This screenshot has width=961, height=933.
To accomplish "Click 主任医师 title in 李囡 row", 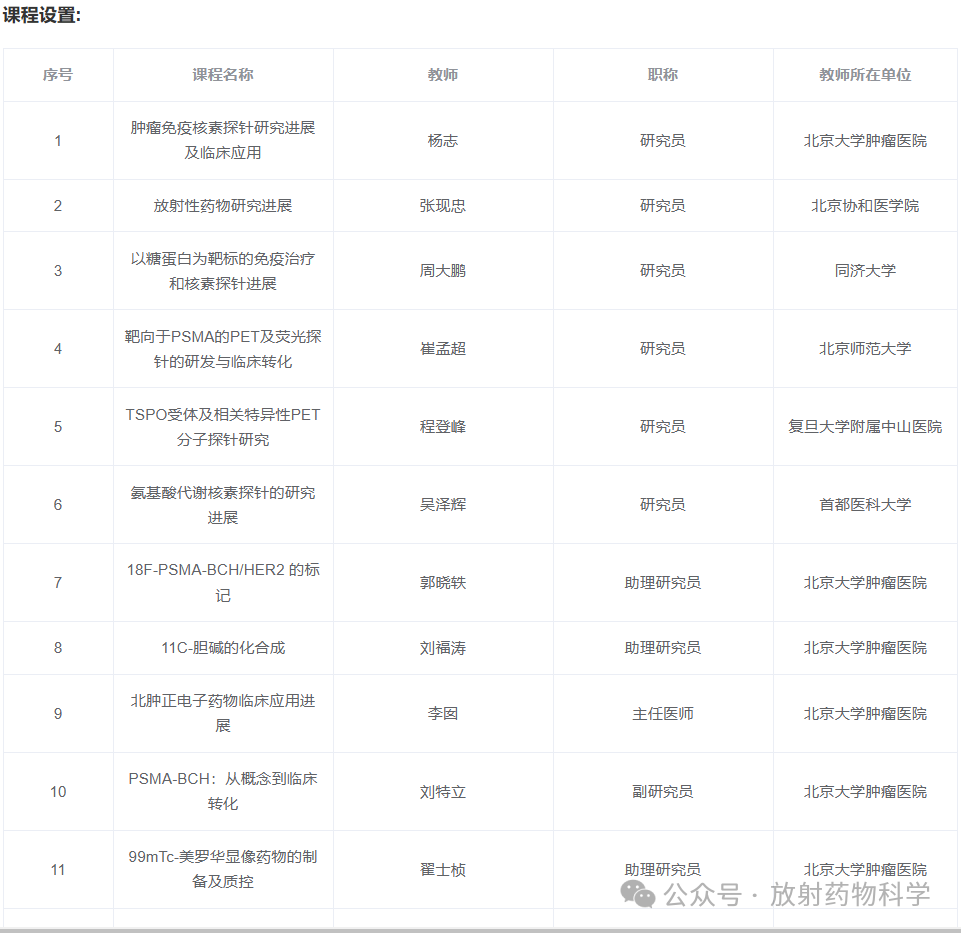I will (663, 714).
